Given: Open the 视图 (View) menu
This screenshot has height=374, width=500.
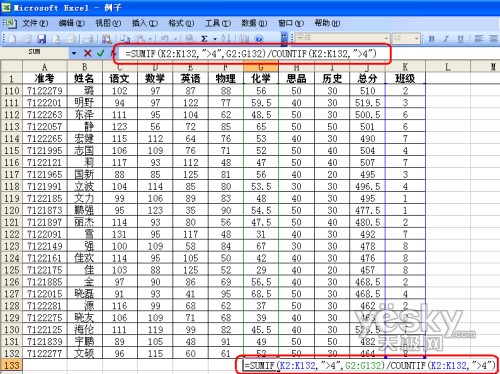Looking at the screenshot, I should pos(108,23).
